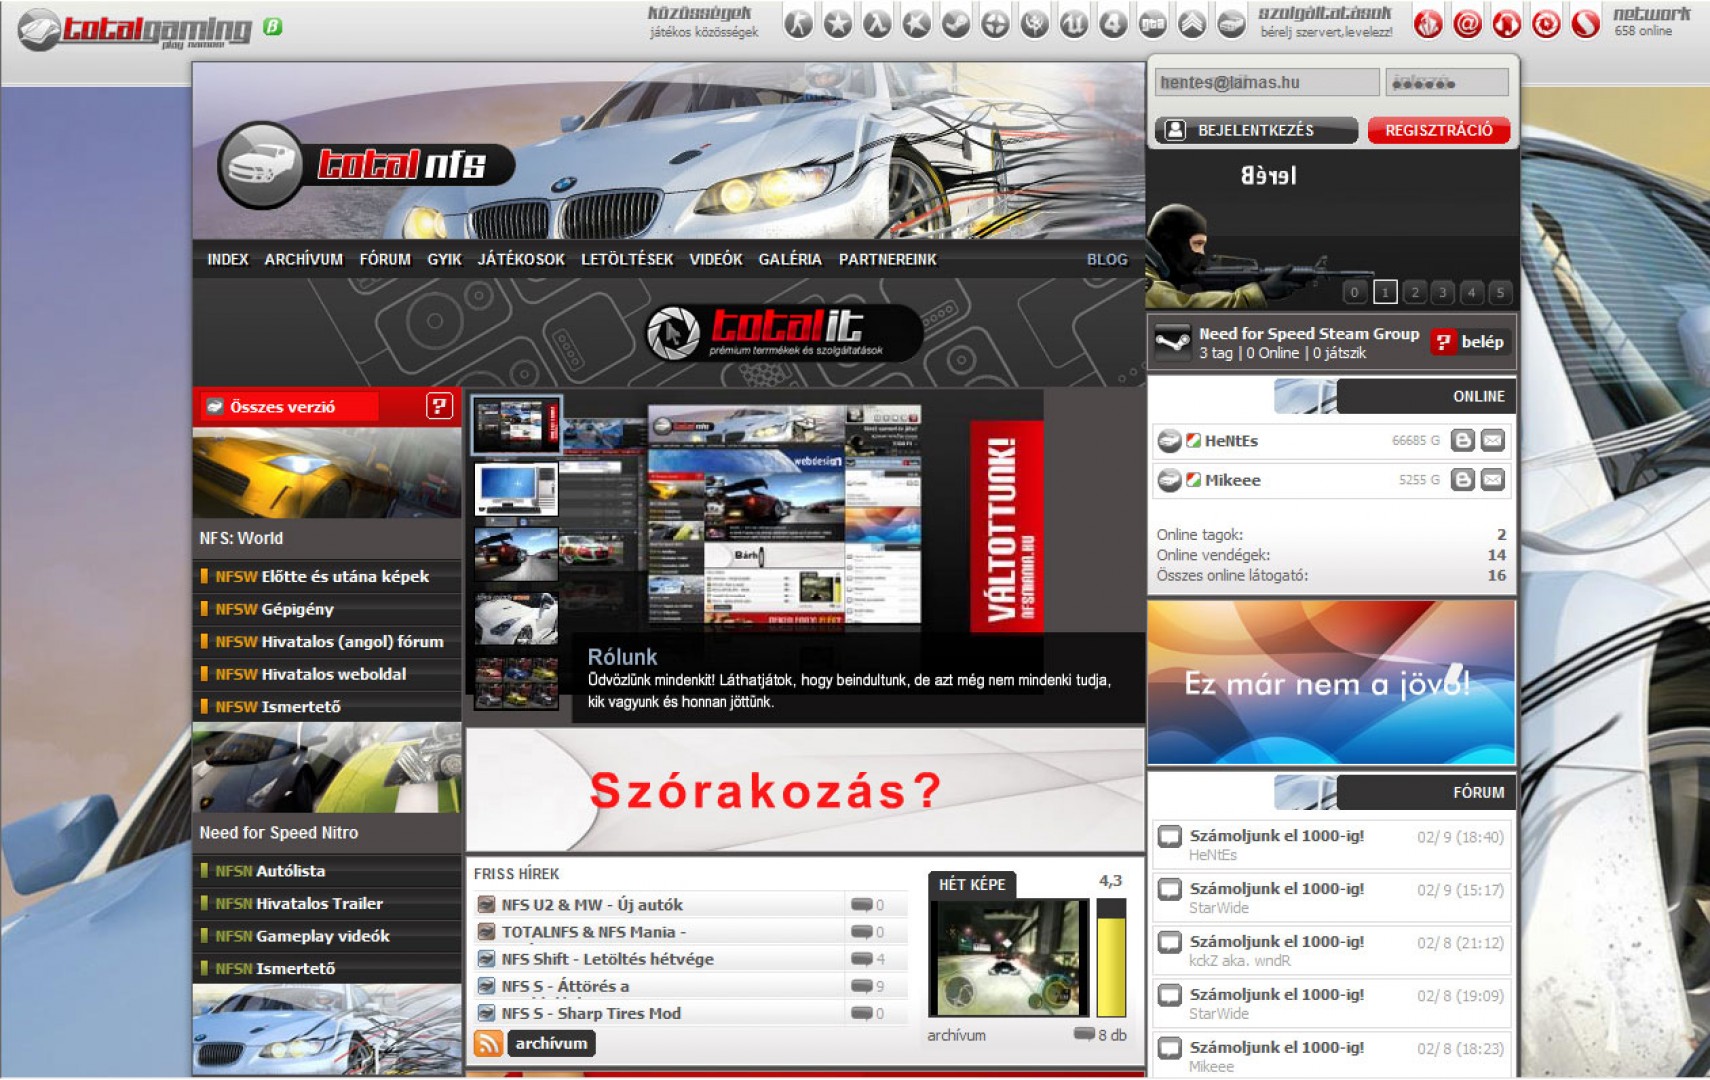Select the first slideshow thumbnail

tap(516, 425)
